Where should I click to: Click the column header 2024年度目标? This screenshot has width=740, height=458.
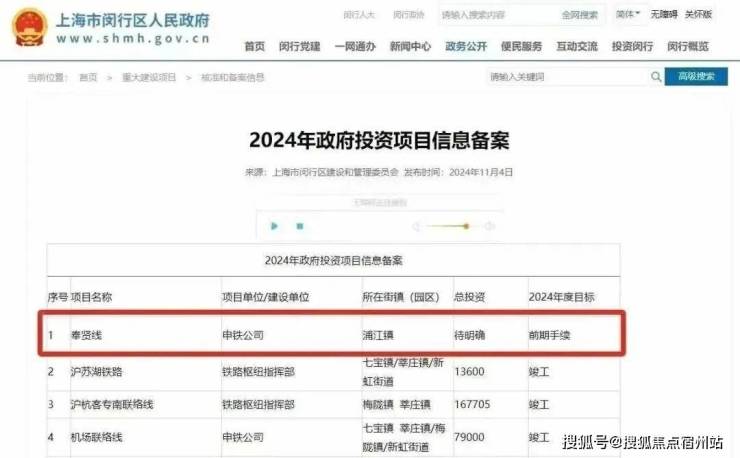pos(561,297)
